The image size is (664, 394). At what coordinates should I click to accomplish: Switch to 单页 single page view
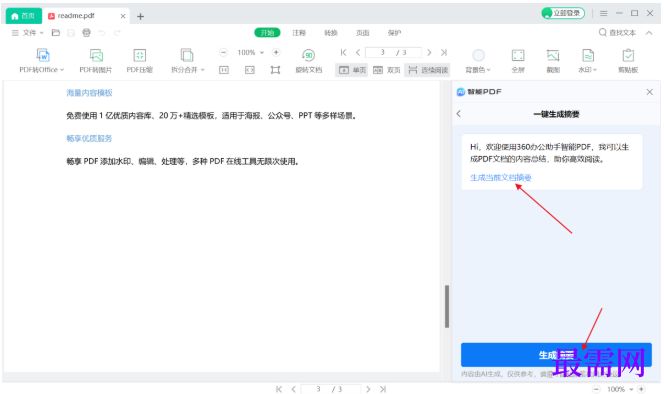click(352, 70)
